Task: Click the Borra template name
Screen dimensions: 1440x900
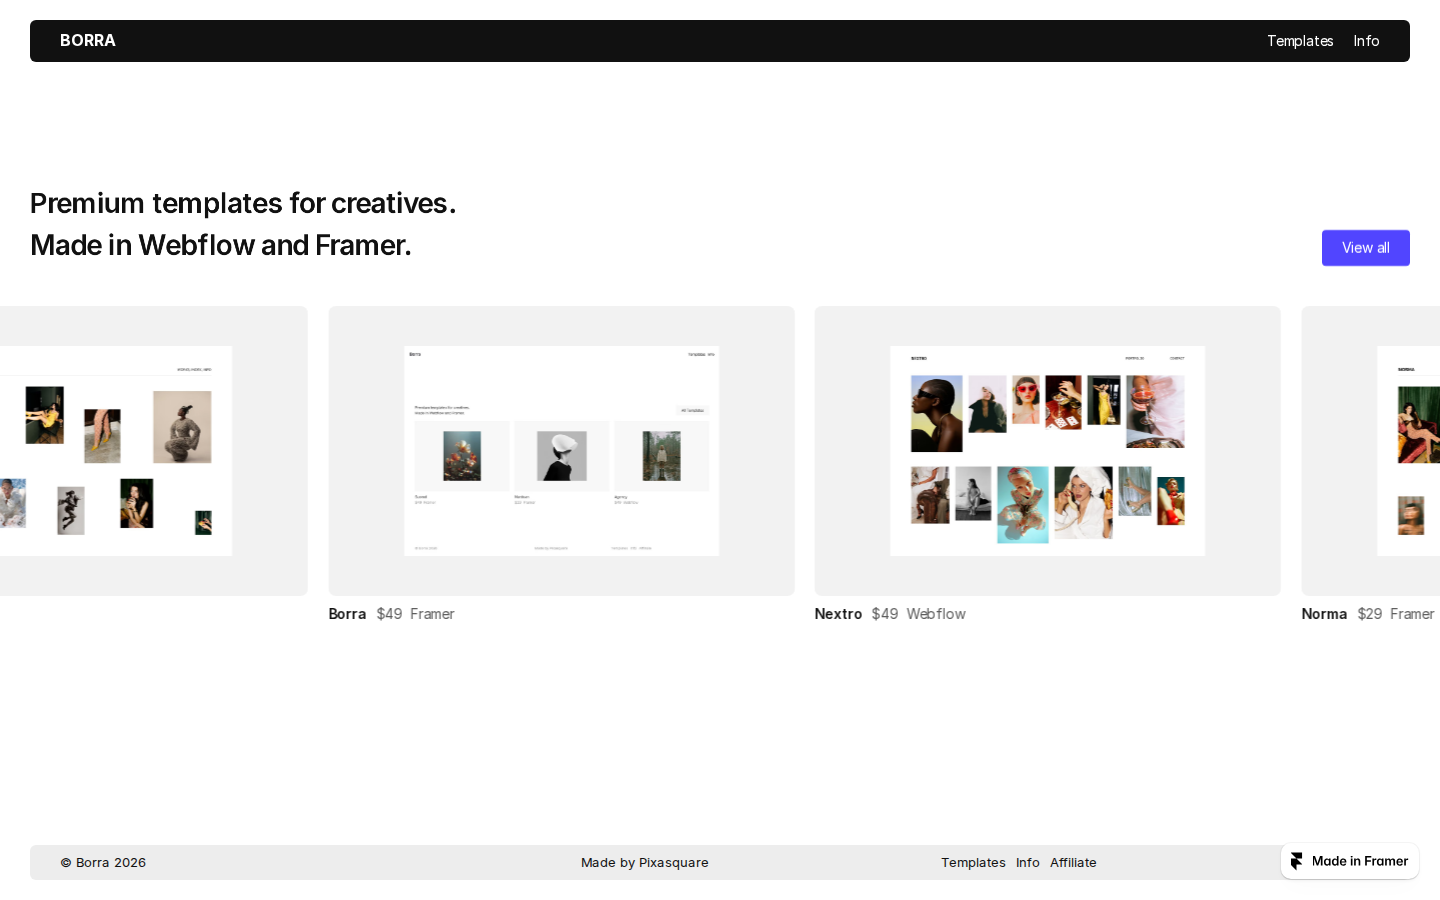Action: click(347, 614)
